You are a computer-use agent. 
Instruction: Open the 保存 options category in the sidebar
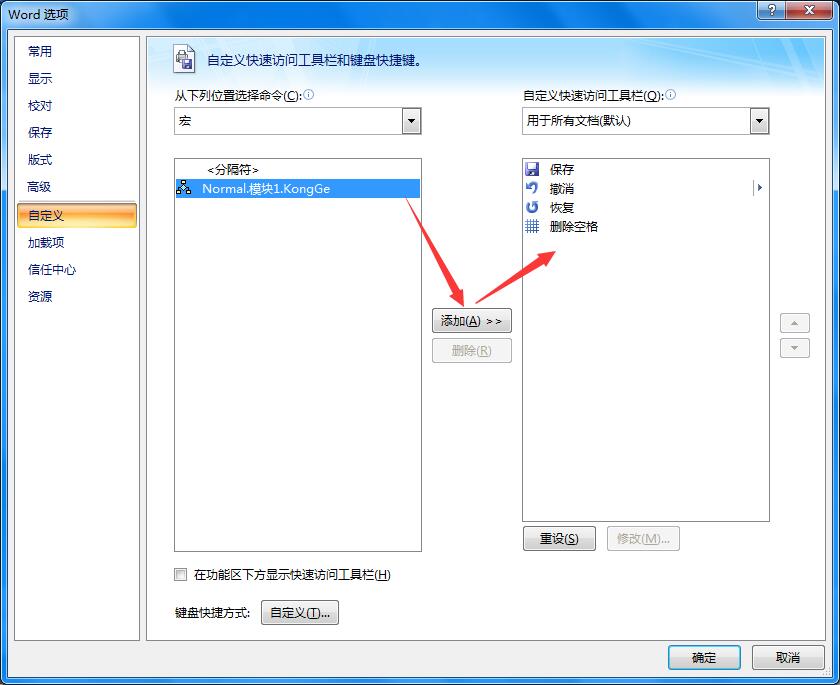[x=40, y=132]
